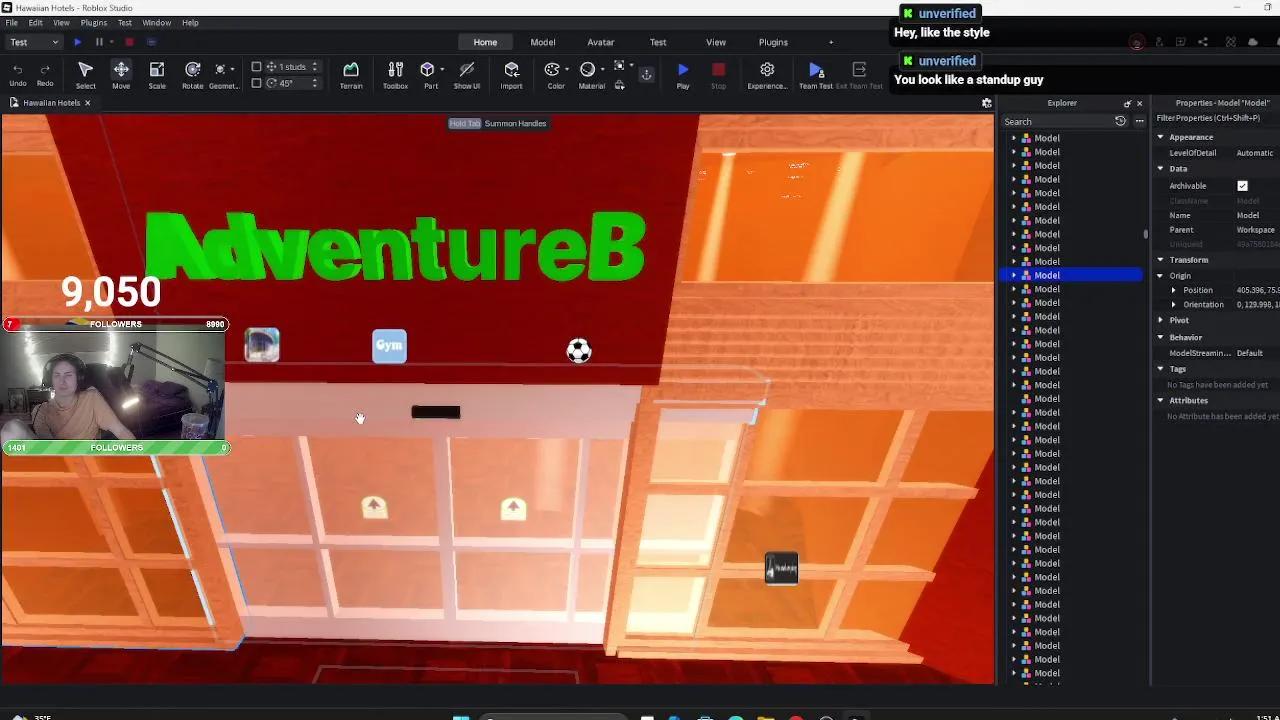Choose the Rotate tool
This screenshot has height=720, width=1280.
pos(192,74)
